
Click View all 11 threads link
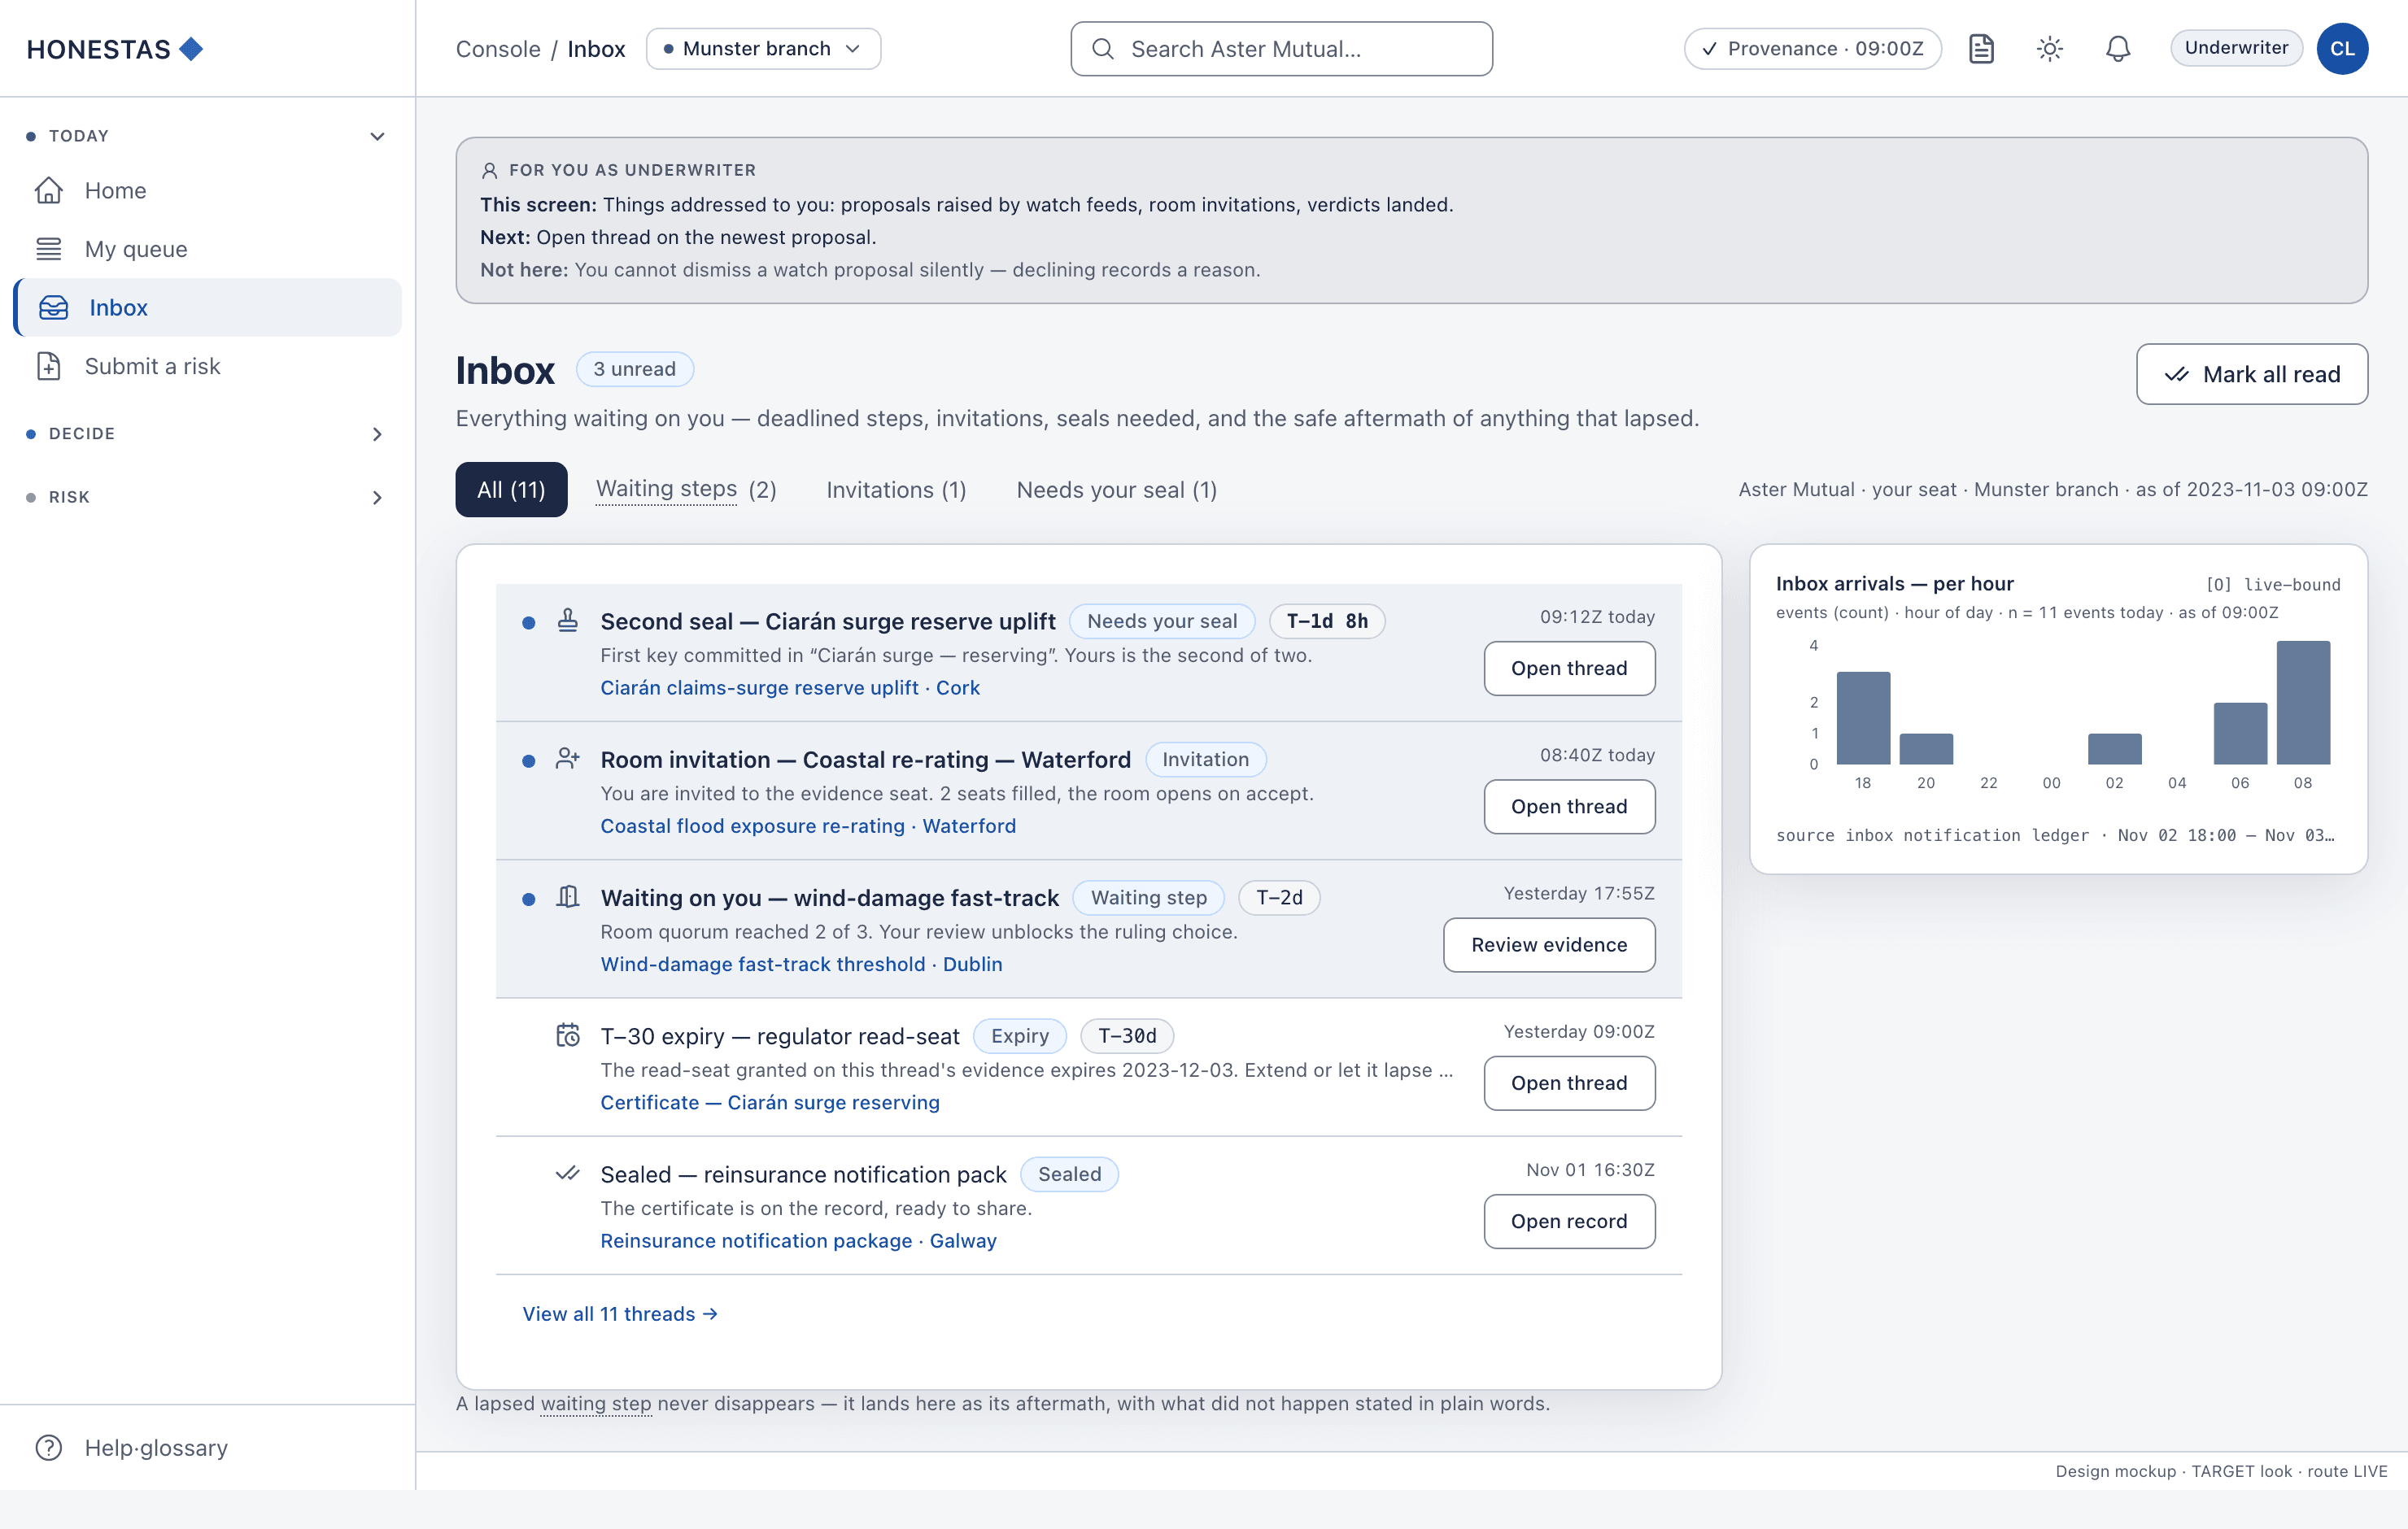tap(620, 1314)
